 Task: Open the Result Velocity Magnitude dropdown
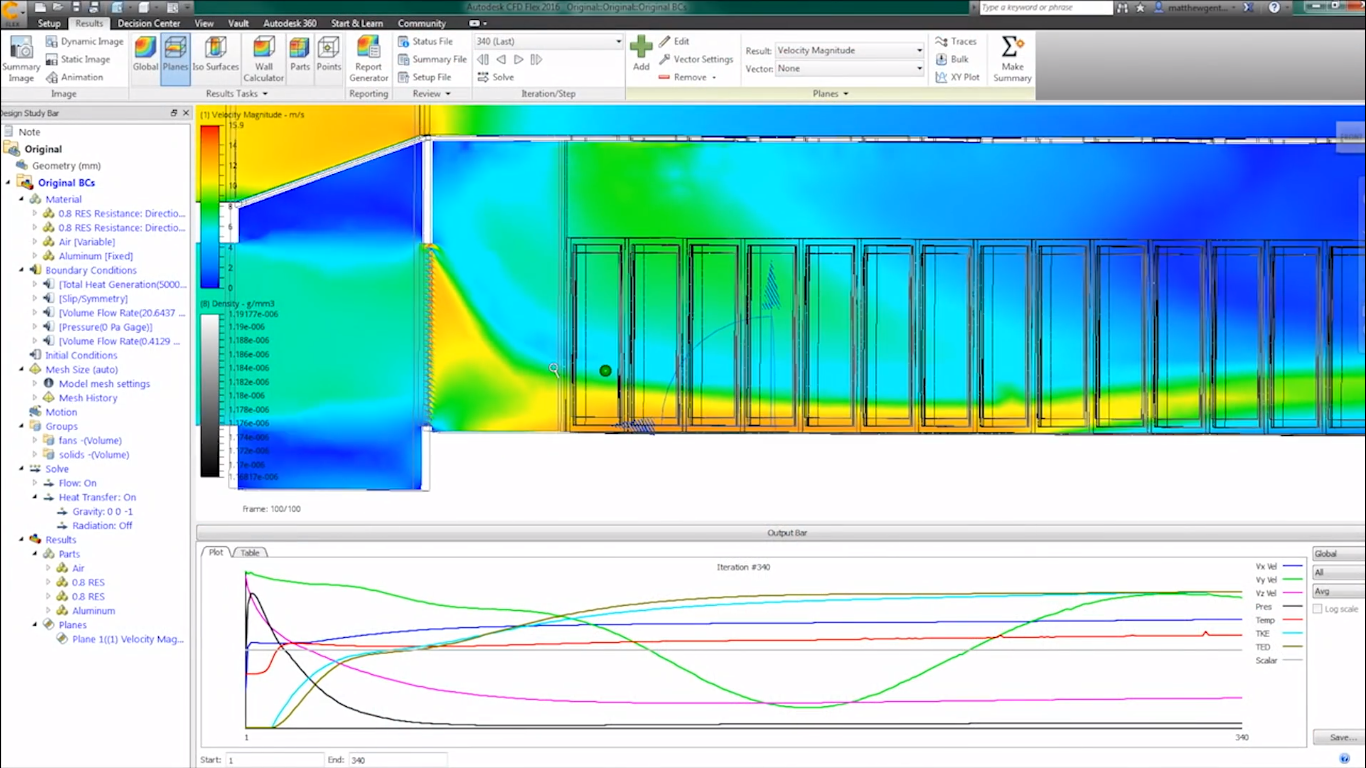[x=850, y=50]
